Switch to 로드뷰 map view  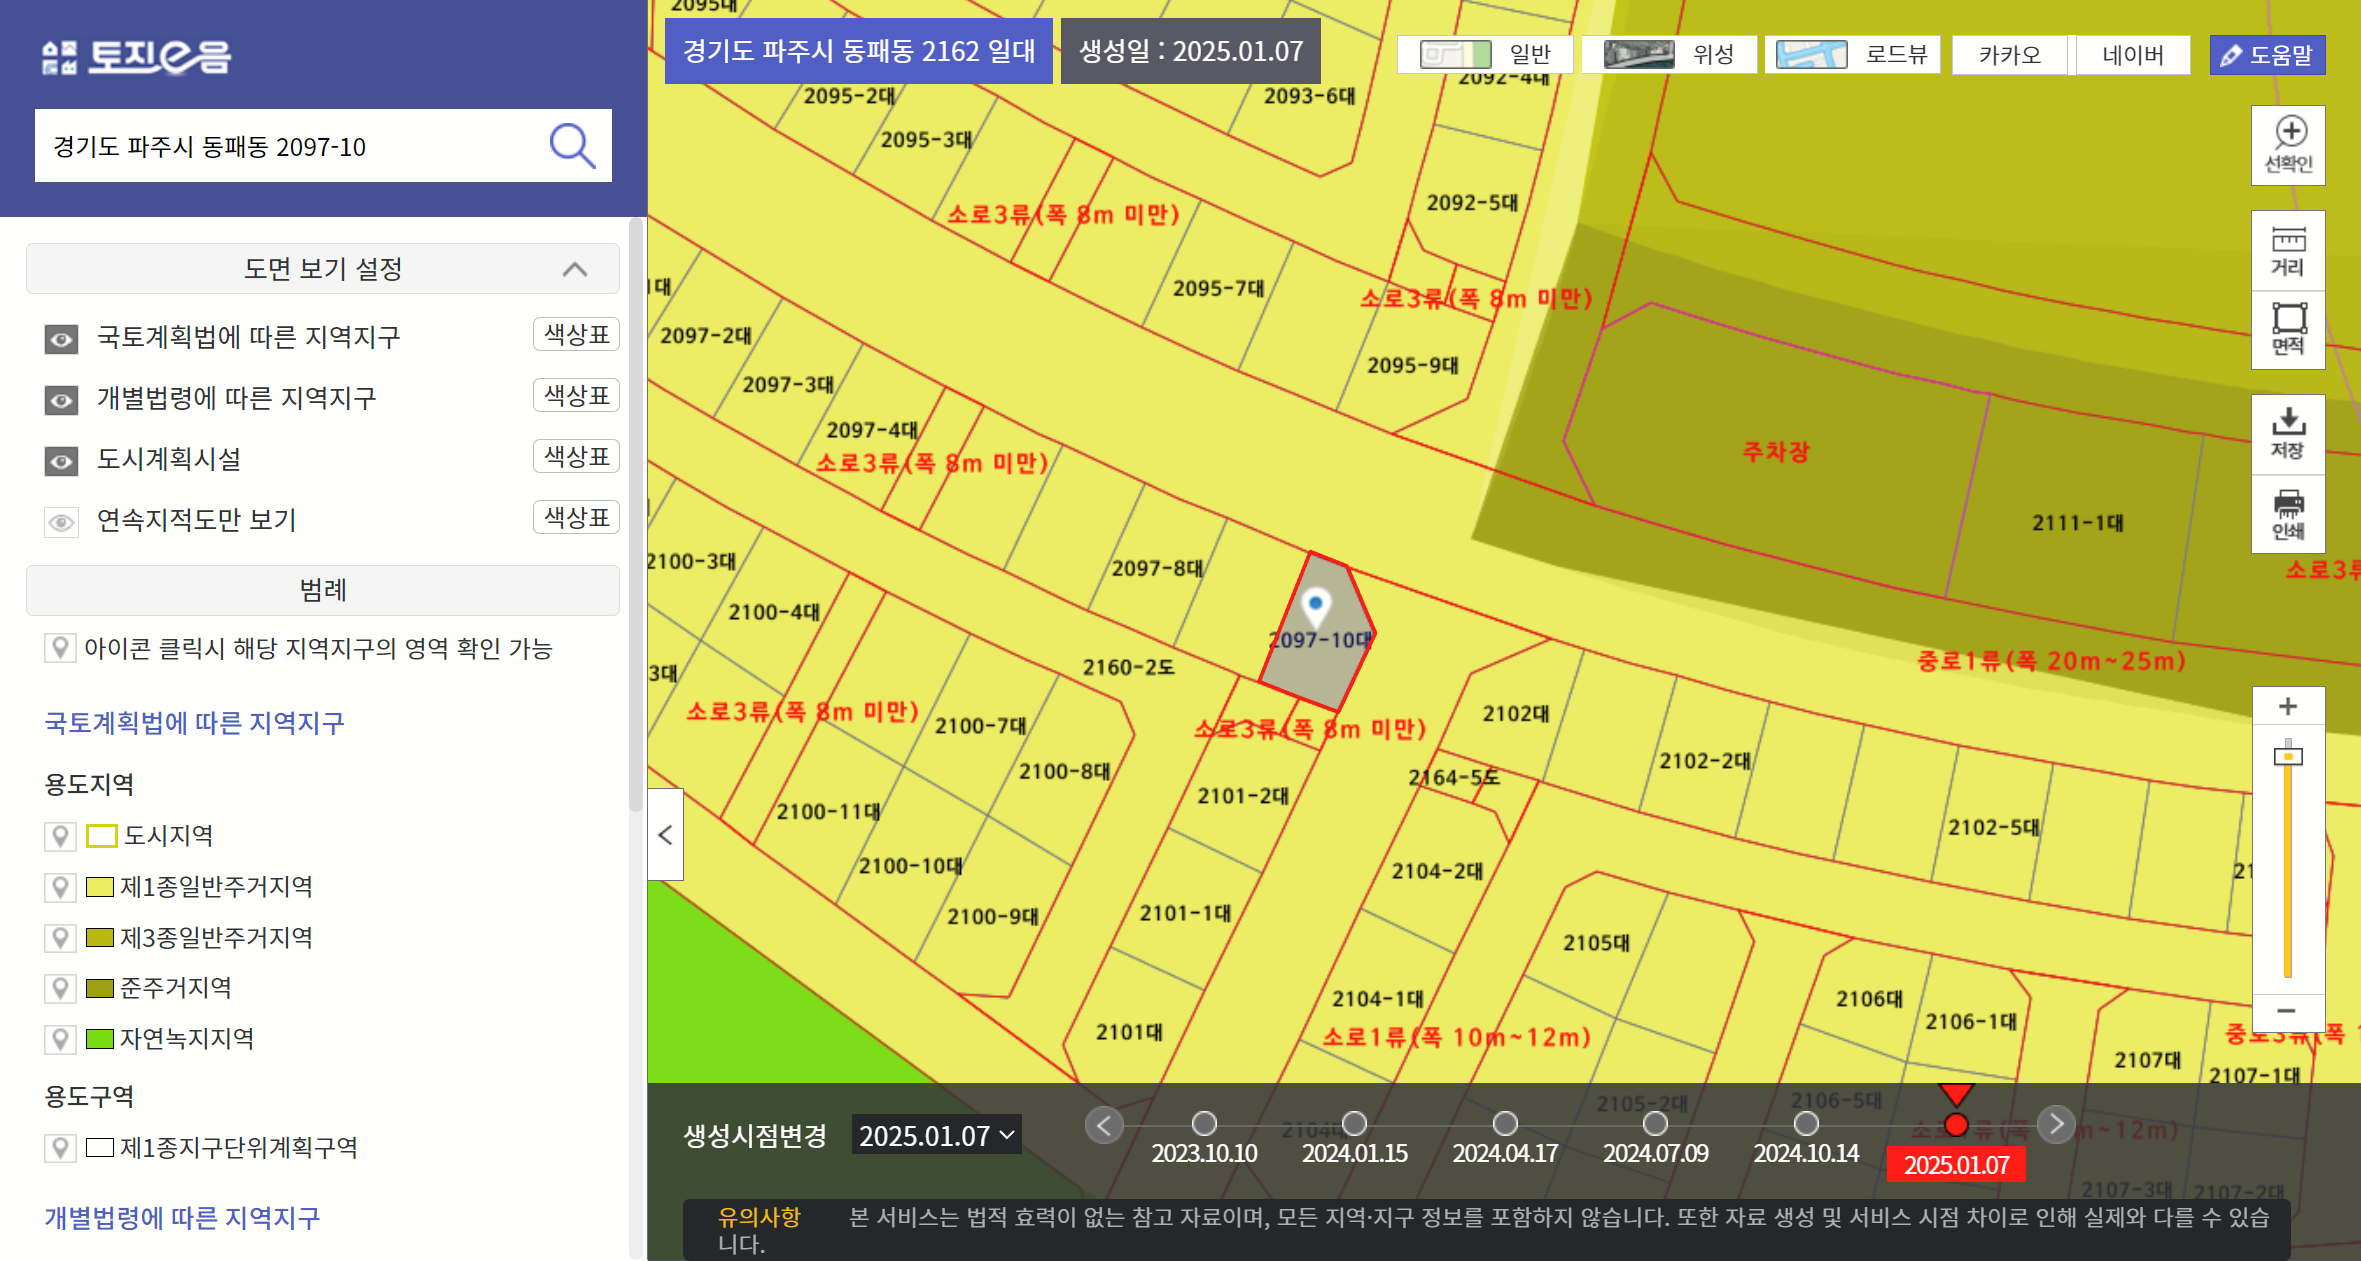coord(1852,54)
